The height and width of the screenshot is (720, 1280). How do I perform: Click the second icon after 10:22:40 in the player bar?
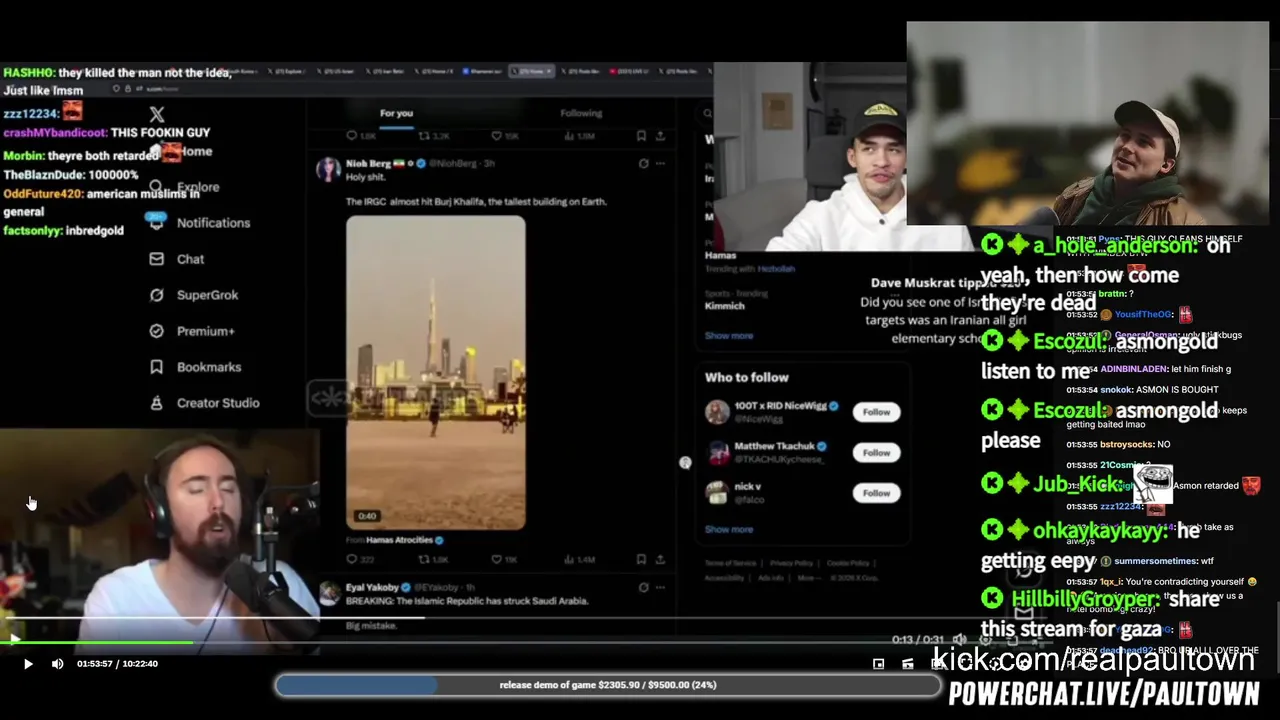(x=907, y=664)
